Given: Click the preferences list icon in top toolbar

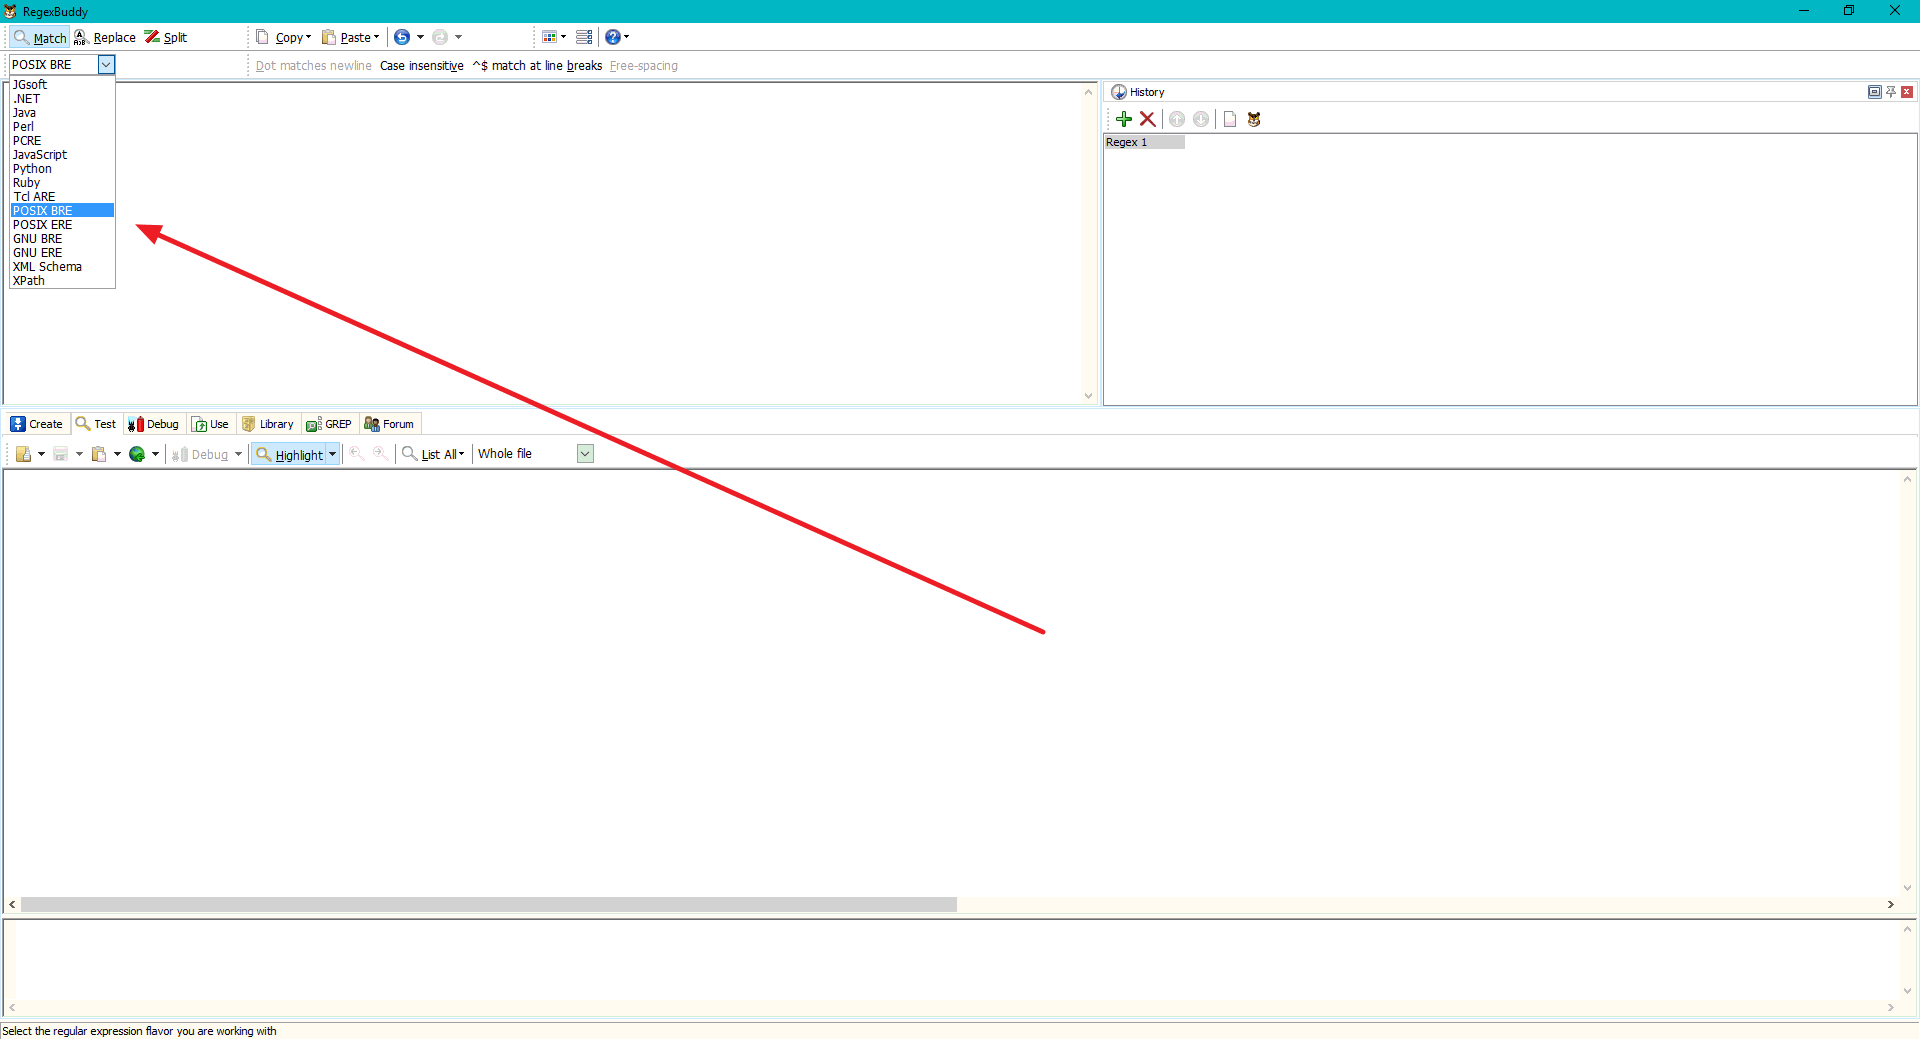Looking at the screenshot, I should (584, 37).
